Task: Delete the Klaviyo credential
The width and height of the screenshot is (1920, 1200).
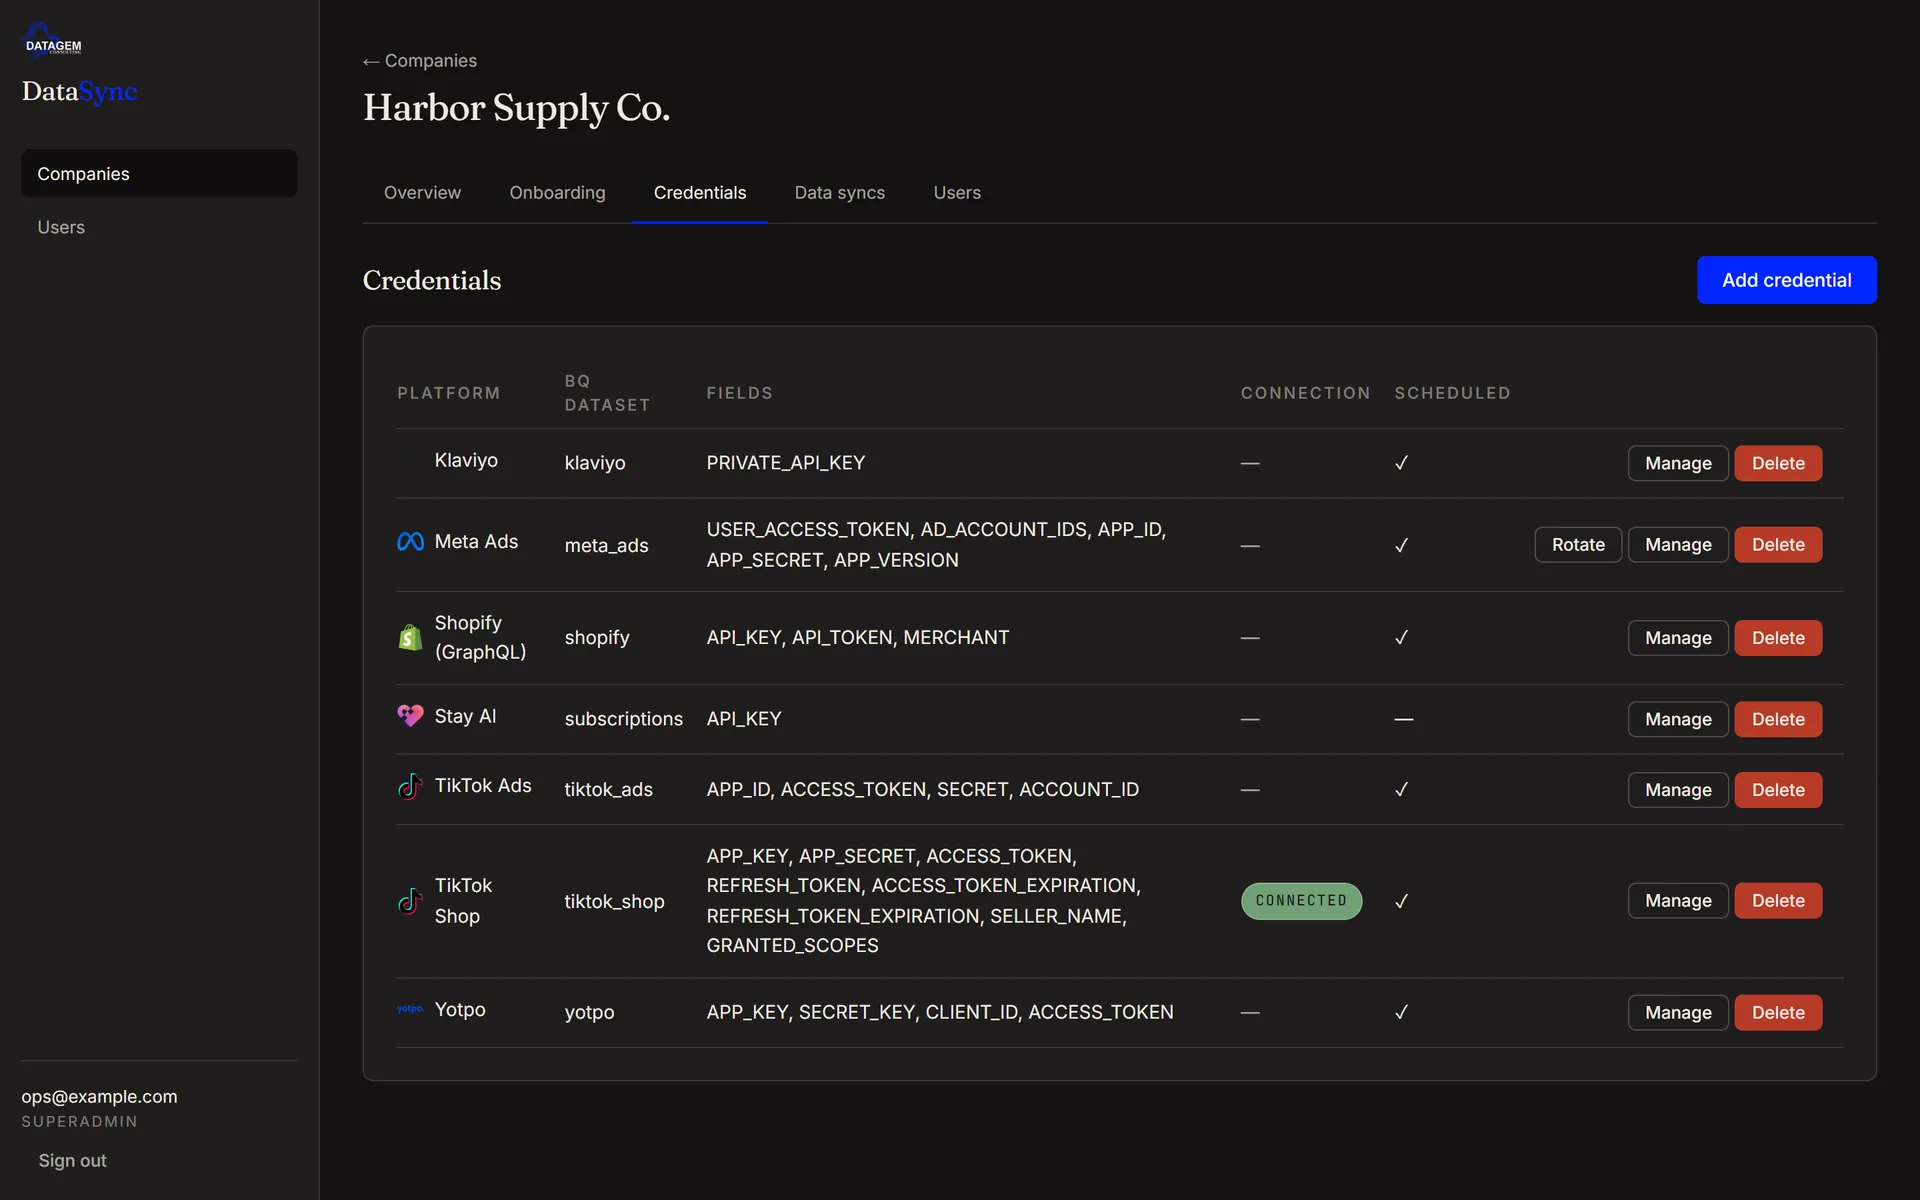Action: pos(1778,463)
